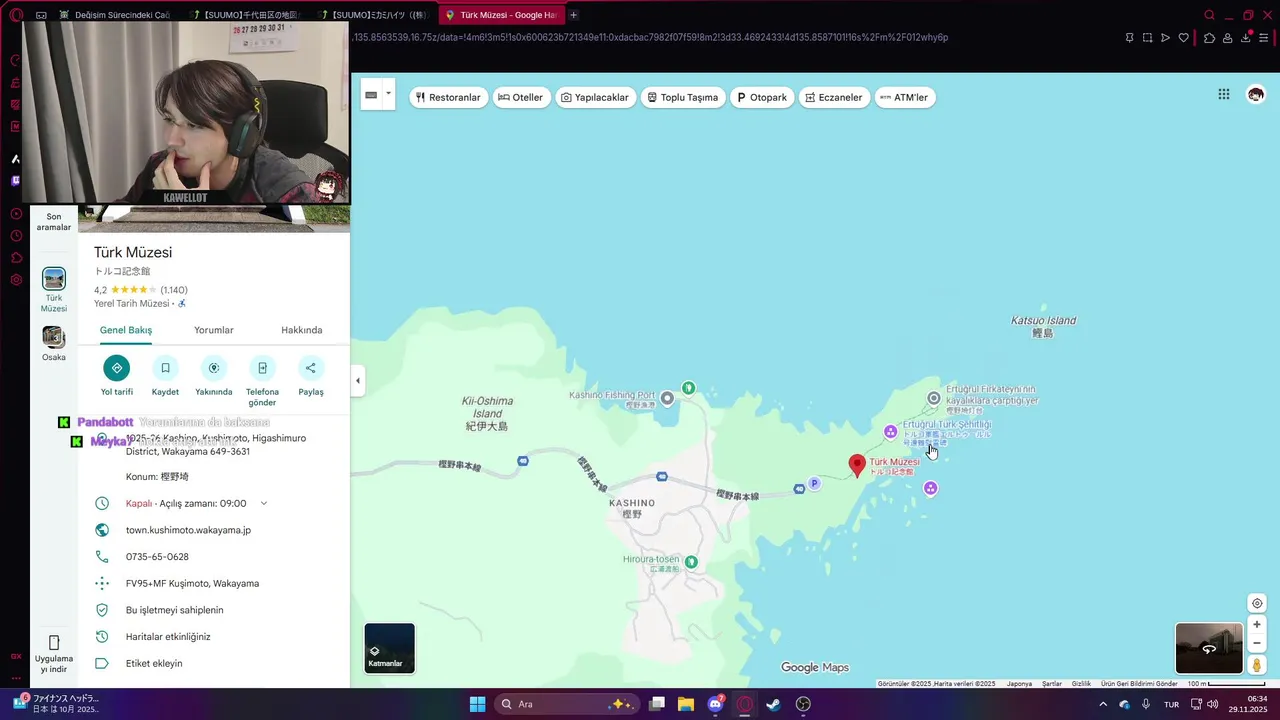Filter map by Toplu Taşıma
The height and width of the screenshot is (720, 1280).
[683, 97]
